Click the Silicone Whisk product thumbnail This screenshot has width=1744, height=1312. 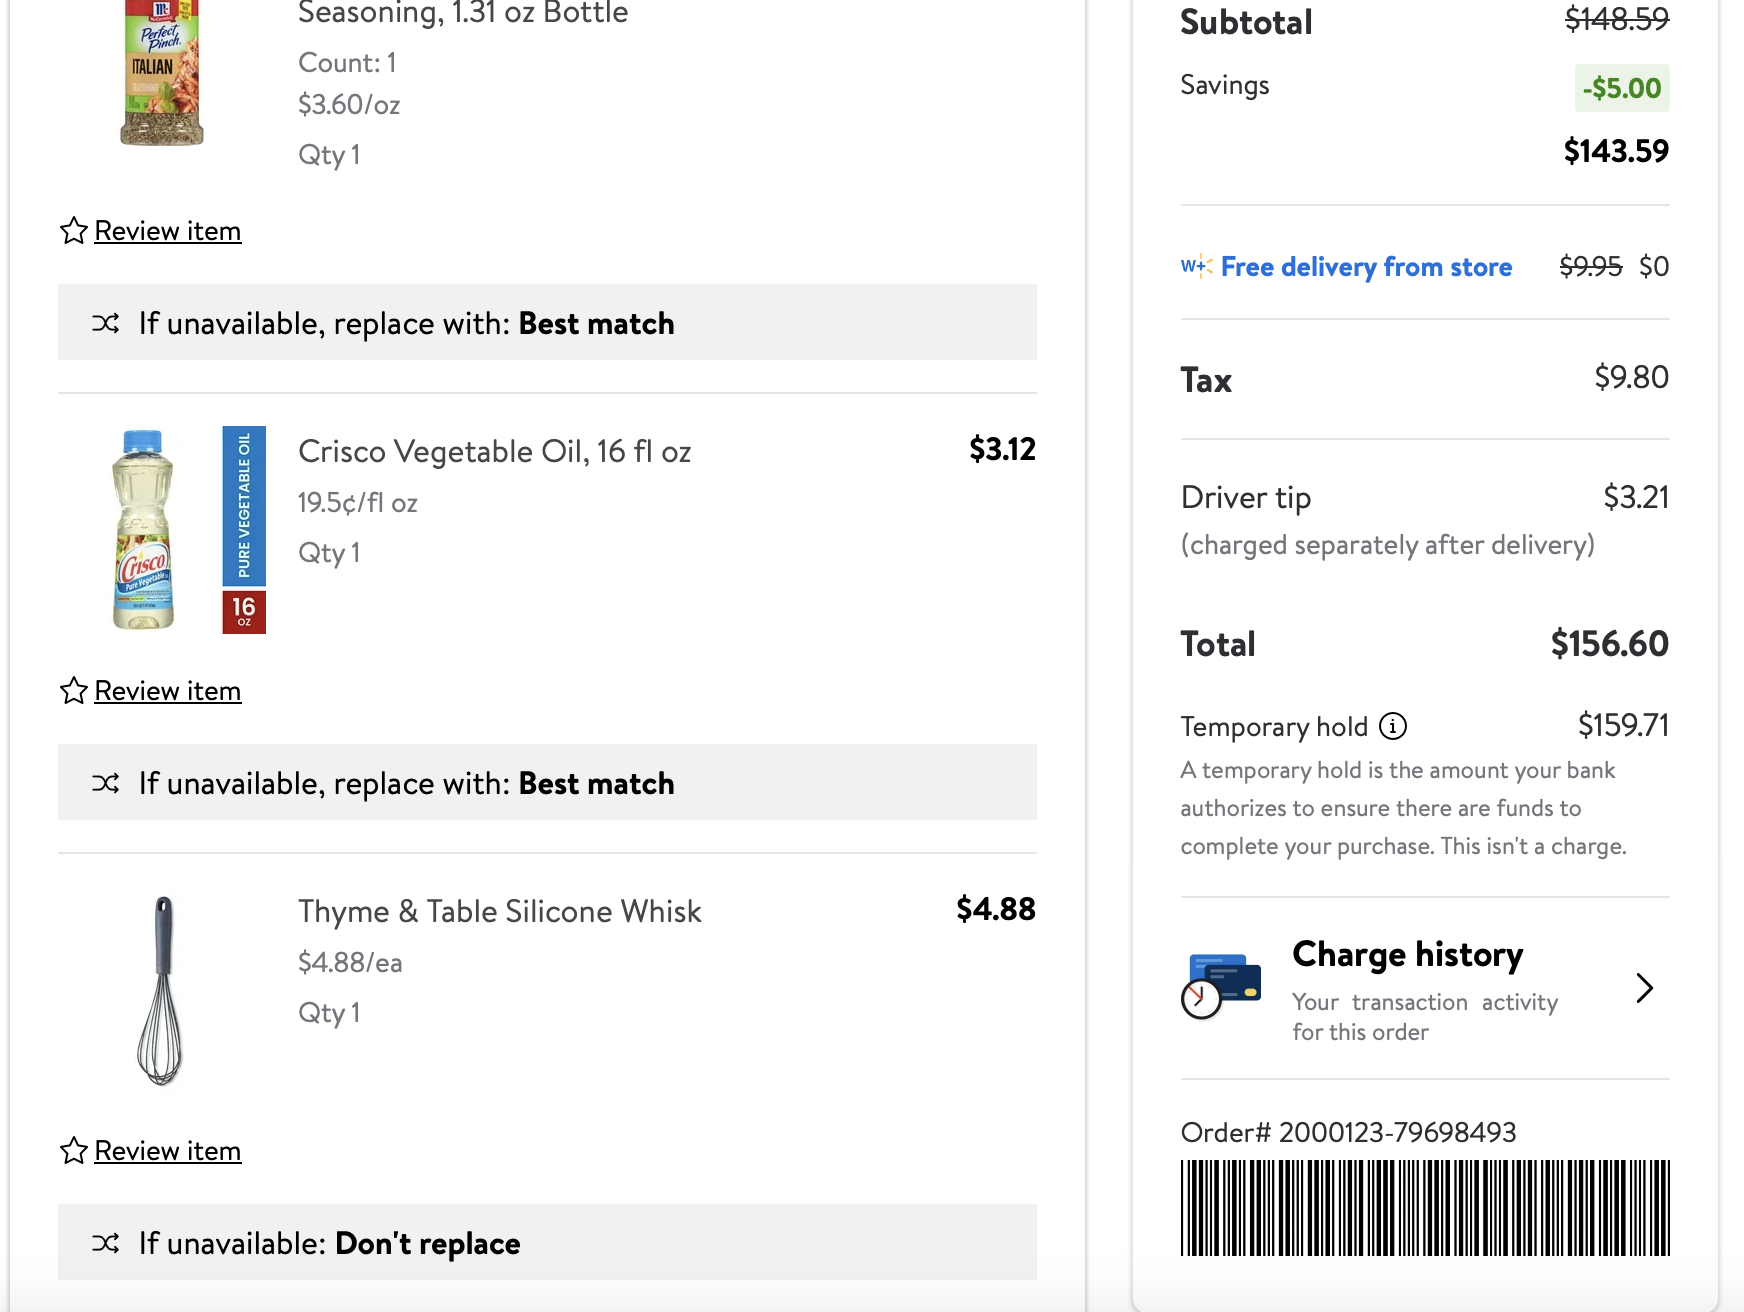coord(160,990)
